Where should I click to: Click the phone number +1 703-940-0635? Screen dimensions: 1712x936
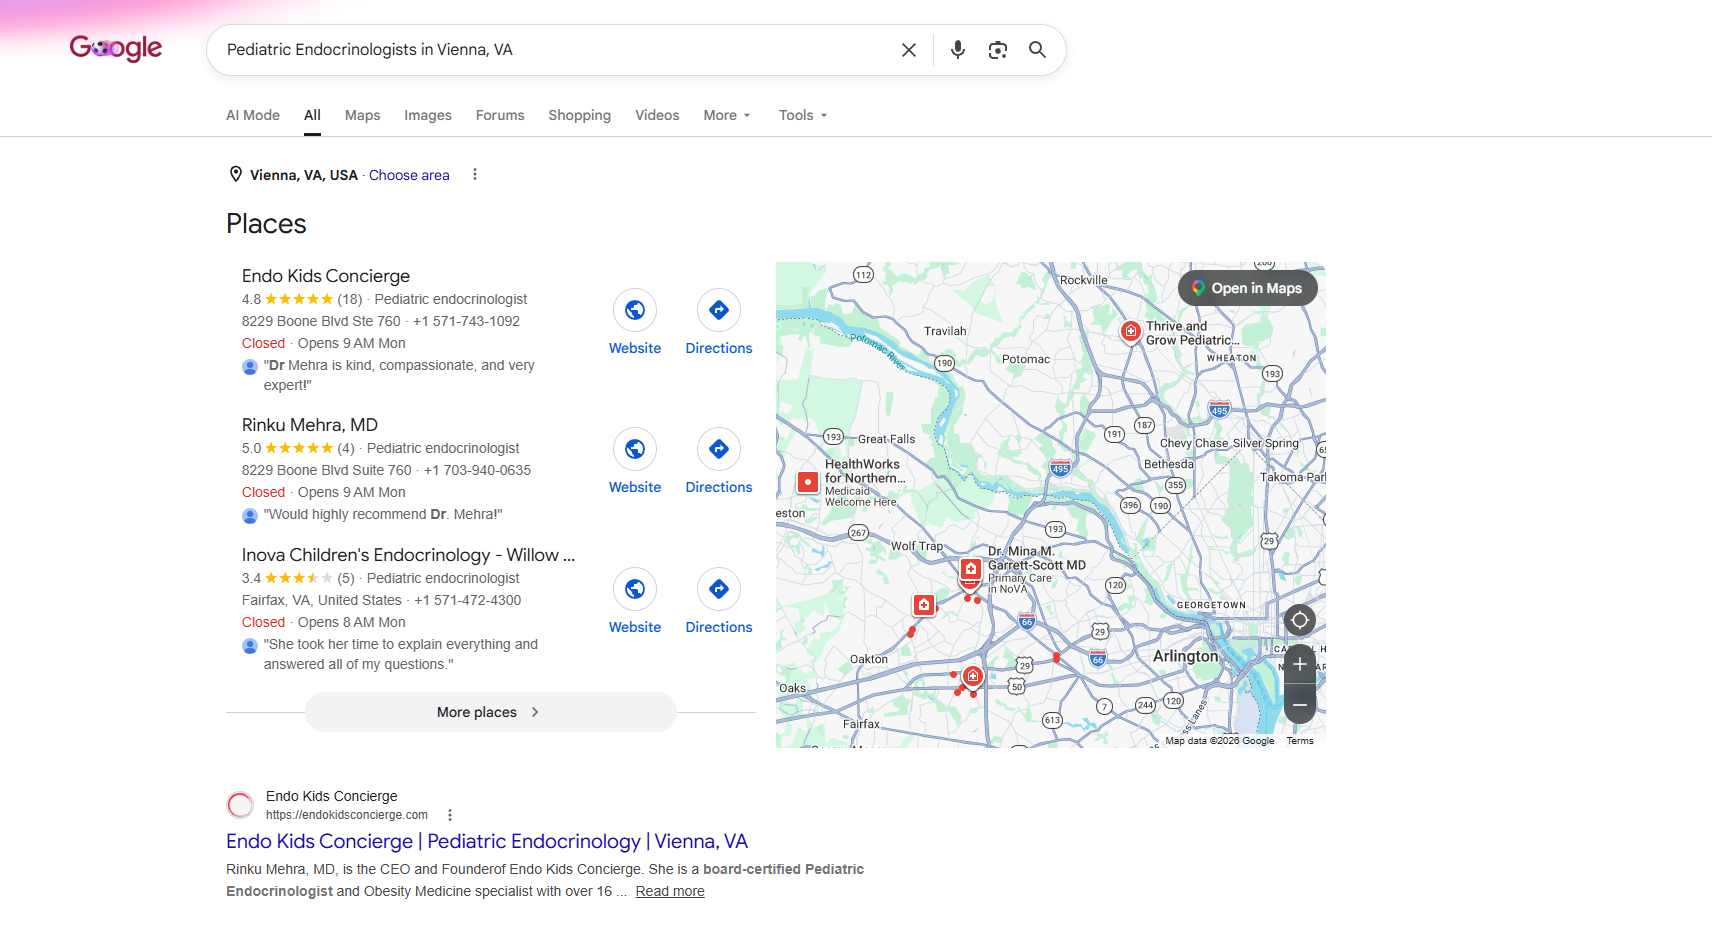[477, 470]
